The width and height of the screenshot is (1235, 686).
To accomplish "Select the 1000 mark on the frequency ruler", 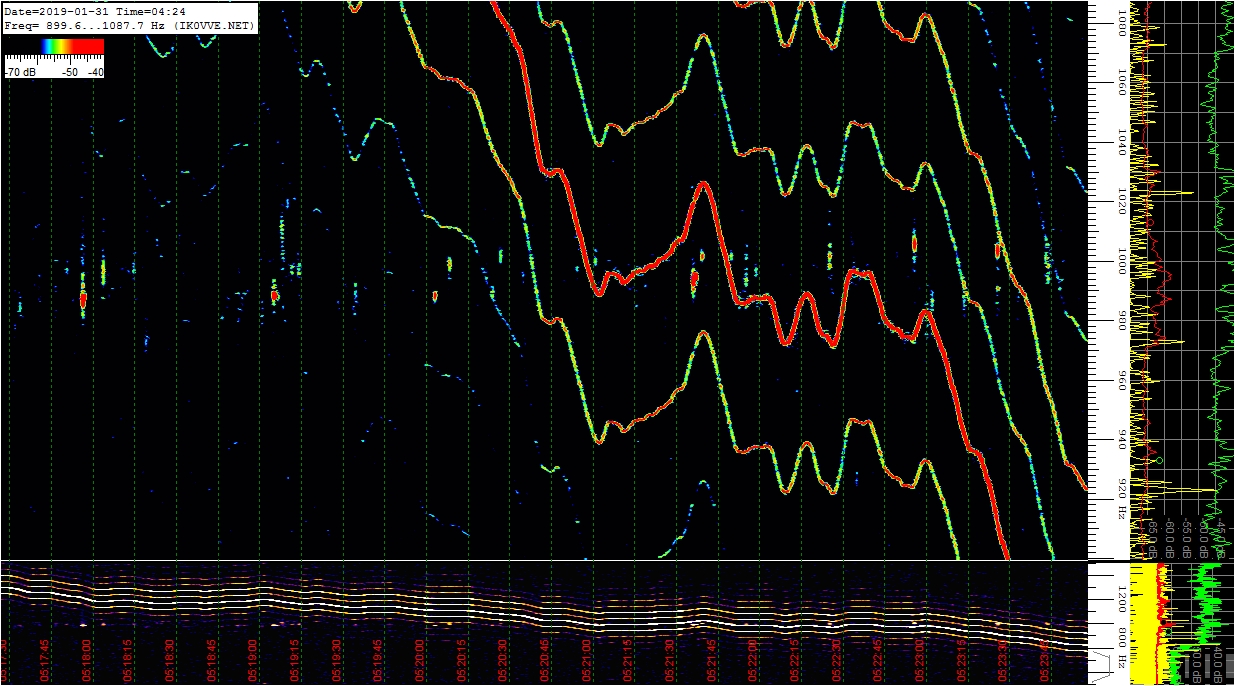I will [1123, 262].
